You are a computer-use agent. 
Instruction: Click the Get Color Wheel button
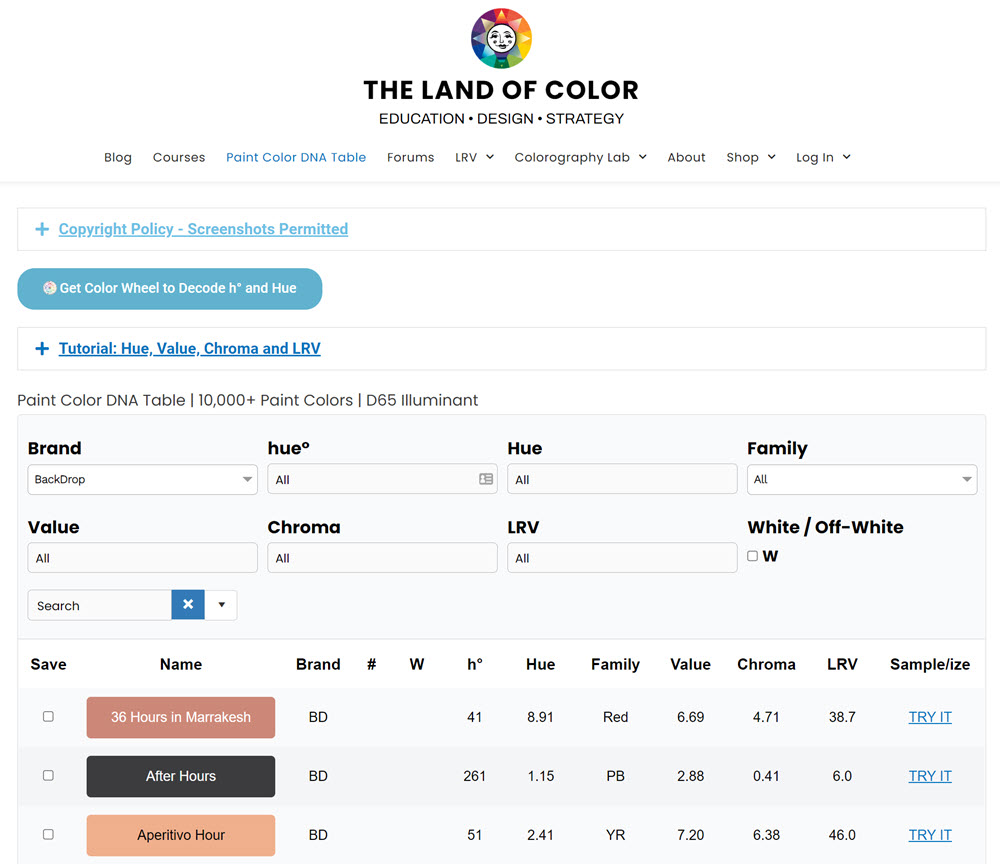[170, 288]
